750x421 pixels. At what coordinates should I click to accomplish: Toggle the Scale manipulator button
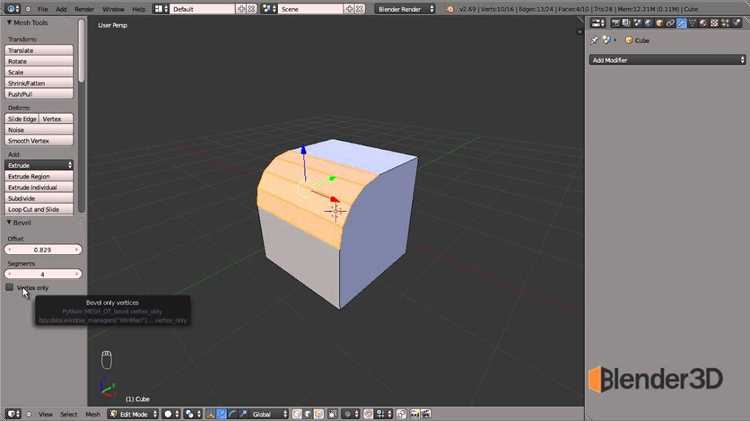point(243,414)
